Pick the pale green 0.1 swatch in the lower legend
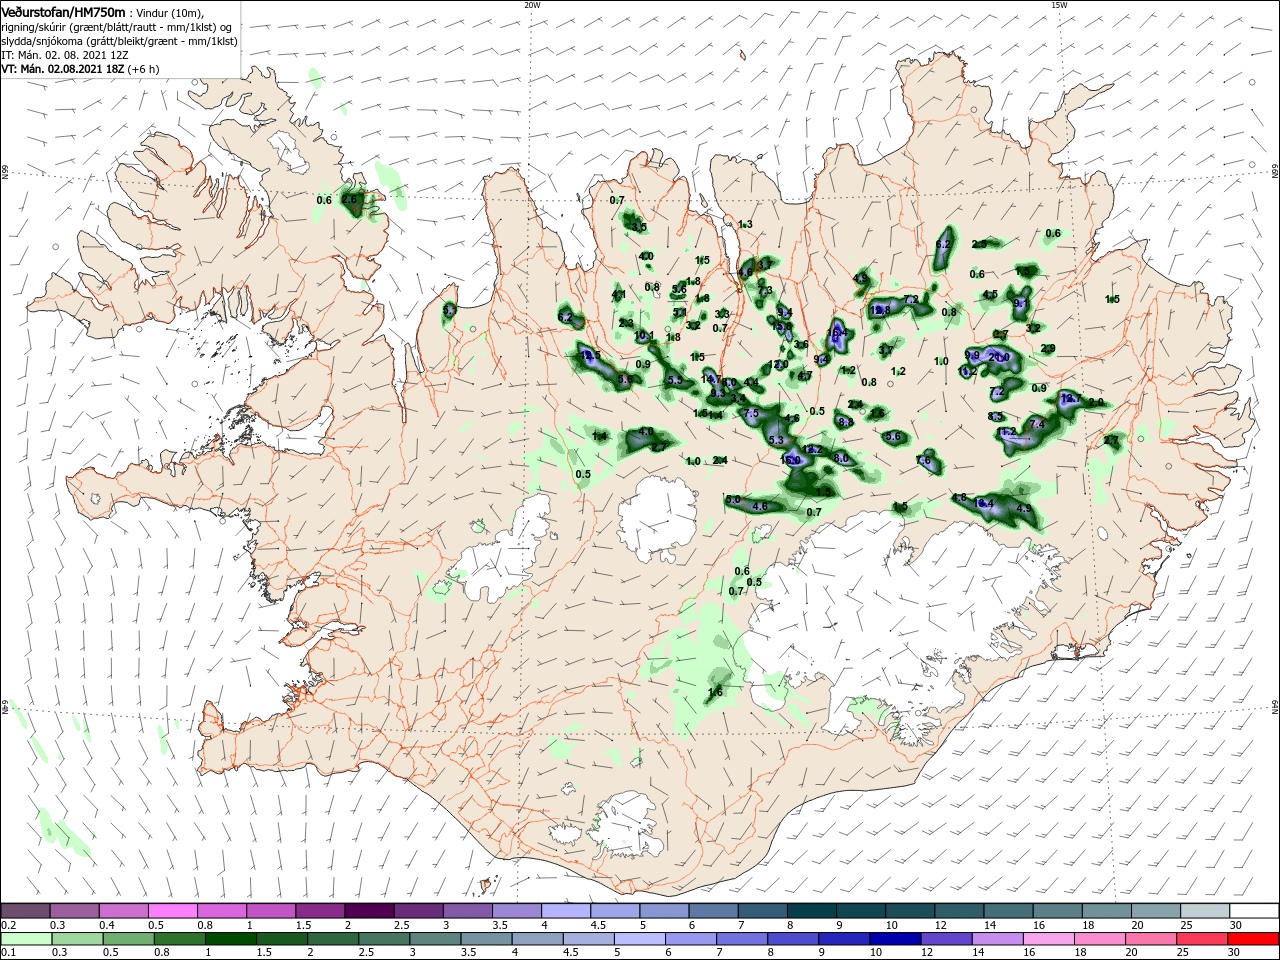Viewport: 1280px width, 960px height. click(26, 939)
